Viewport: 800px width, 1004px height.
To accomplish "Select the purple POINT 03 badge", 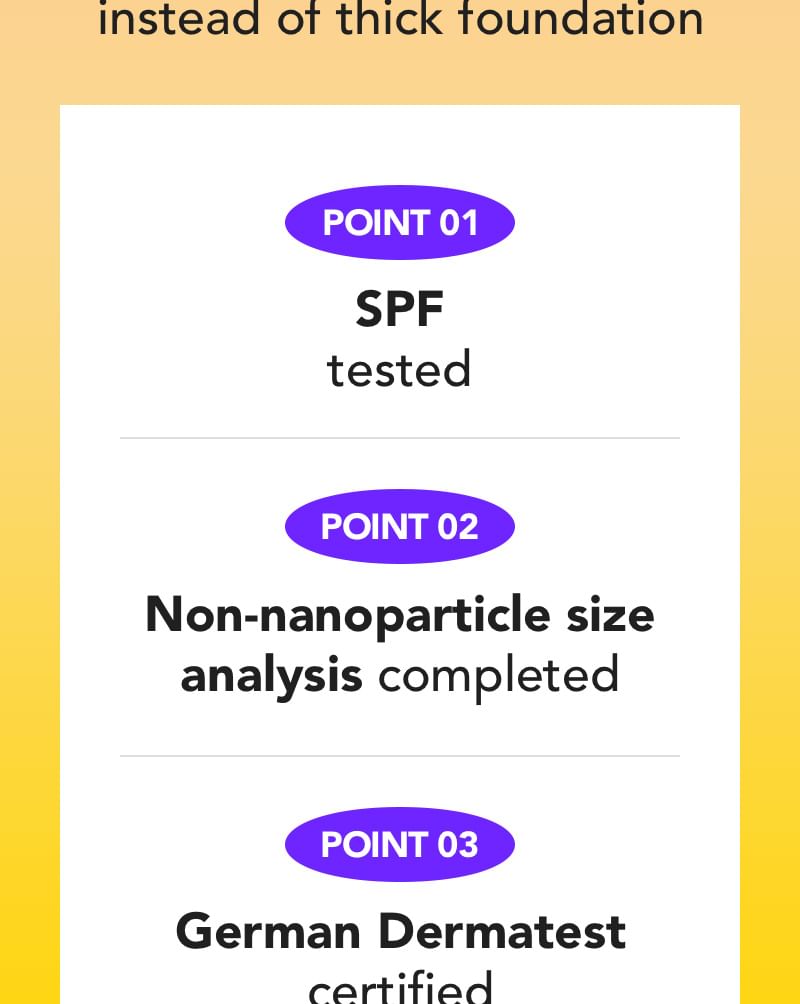I will point(399,845).
